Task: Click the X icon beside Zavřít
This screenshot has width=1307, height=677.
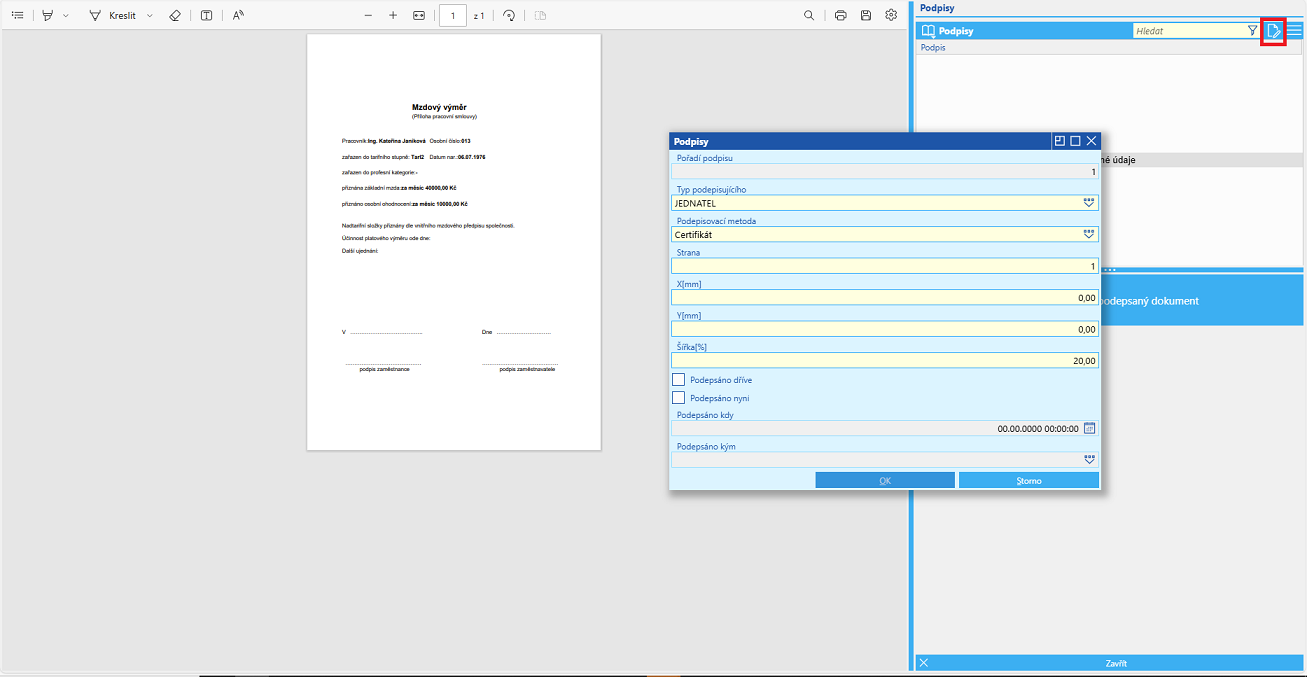Action: (924, 663)
